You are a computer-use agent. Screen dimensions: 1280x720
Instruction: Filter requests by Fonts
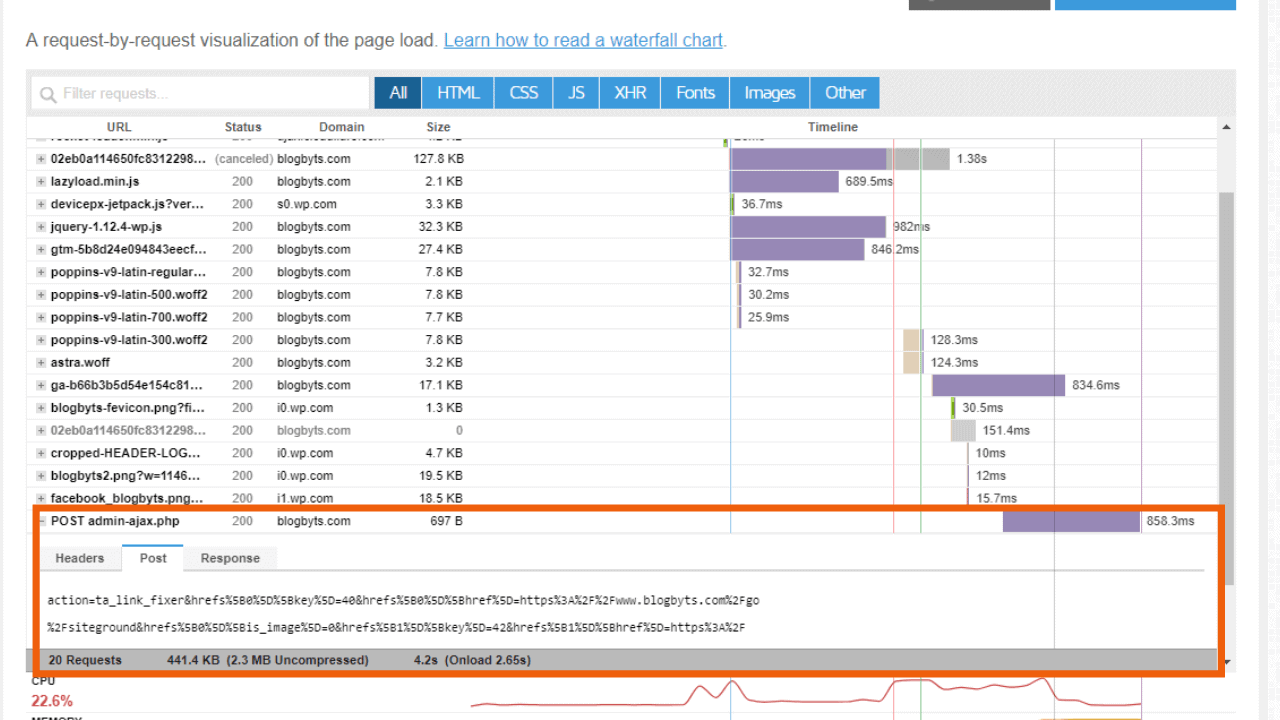point(695,93)
